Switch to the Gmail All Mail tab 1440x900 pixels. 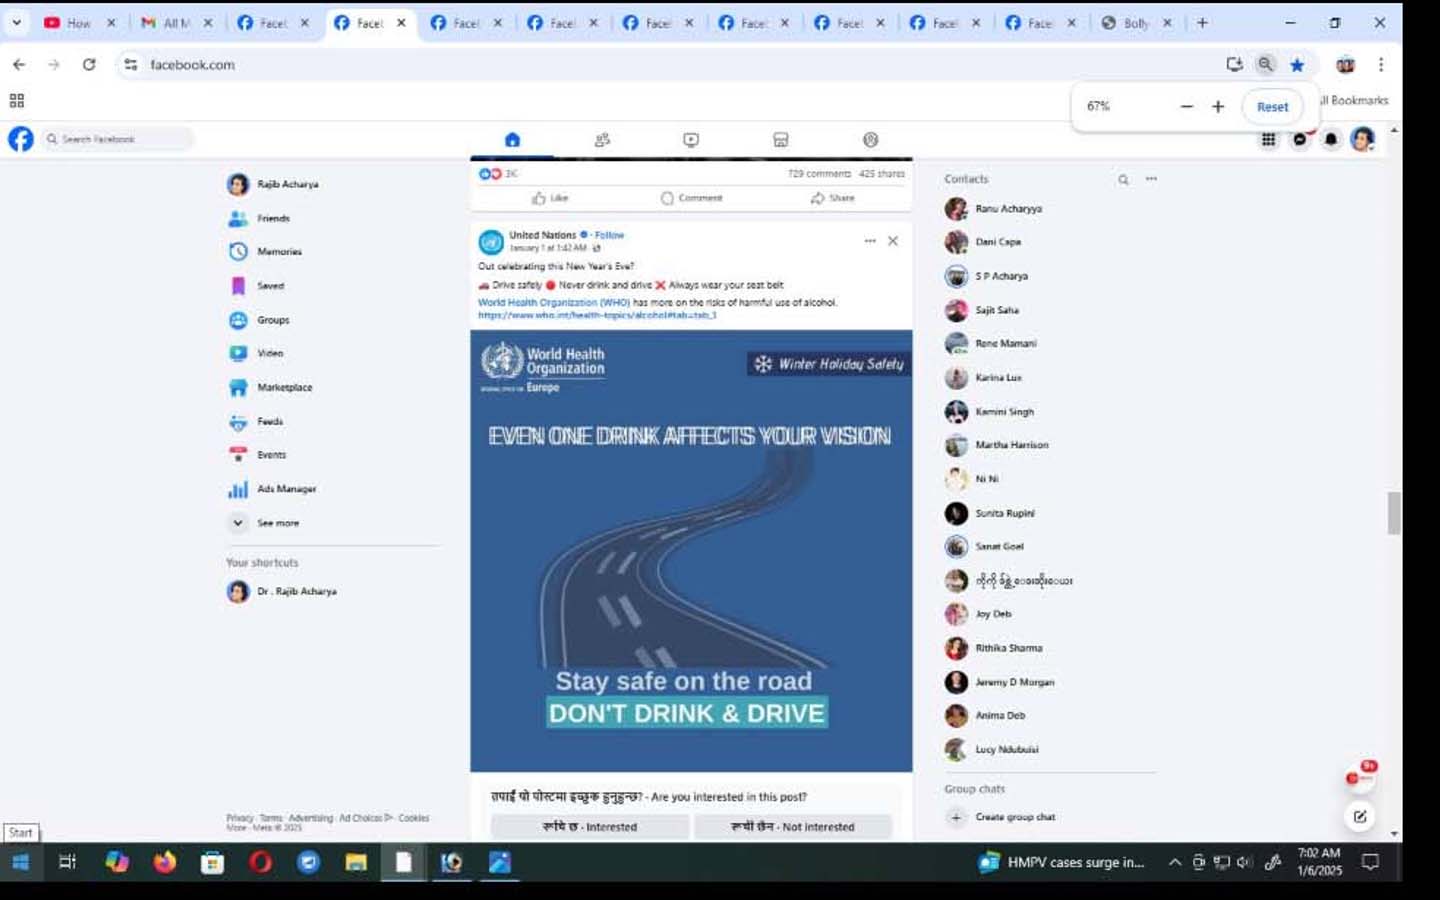(176, 23)
